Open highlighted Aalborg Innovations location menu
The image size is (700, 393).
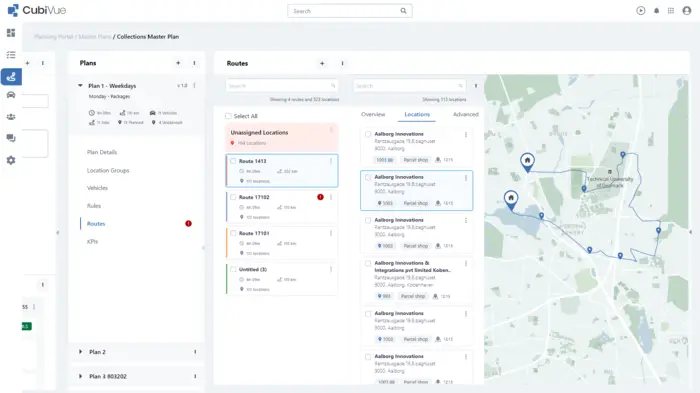point(466,178)
